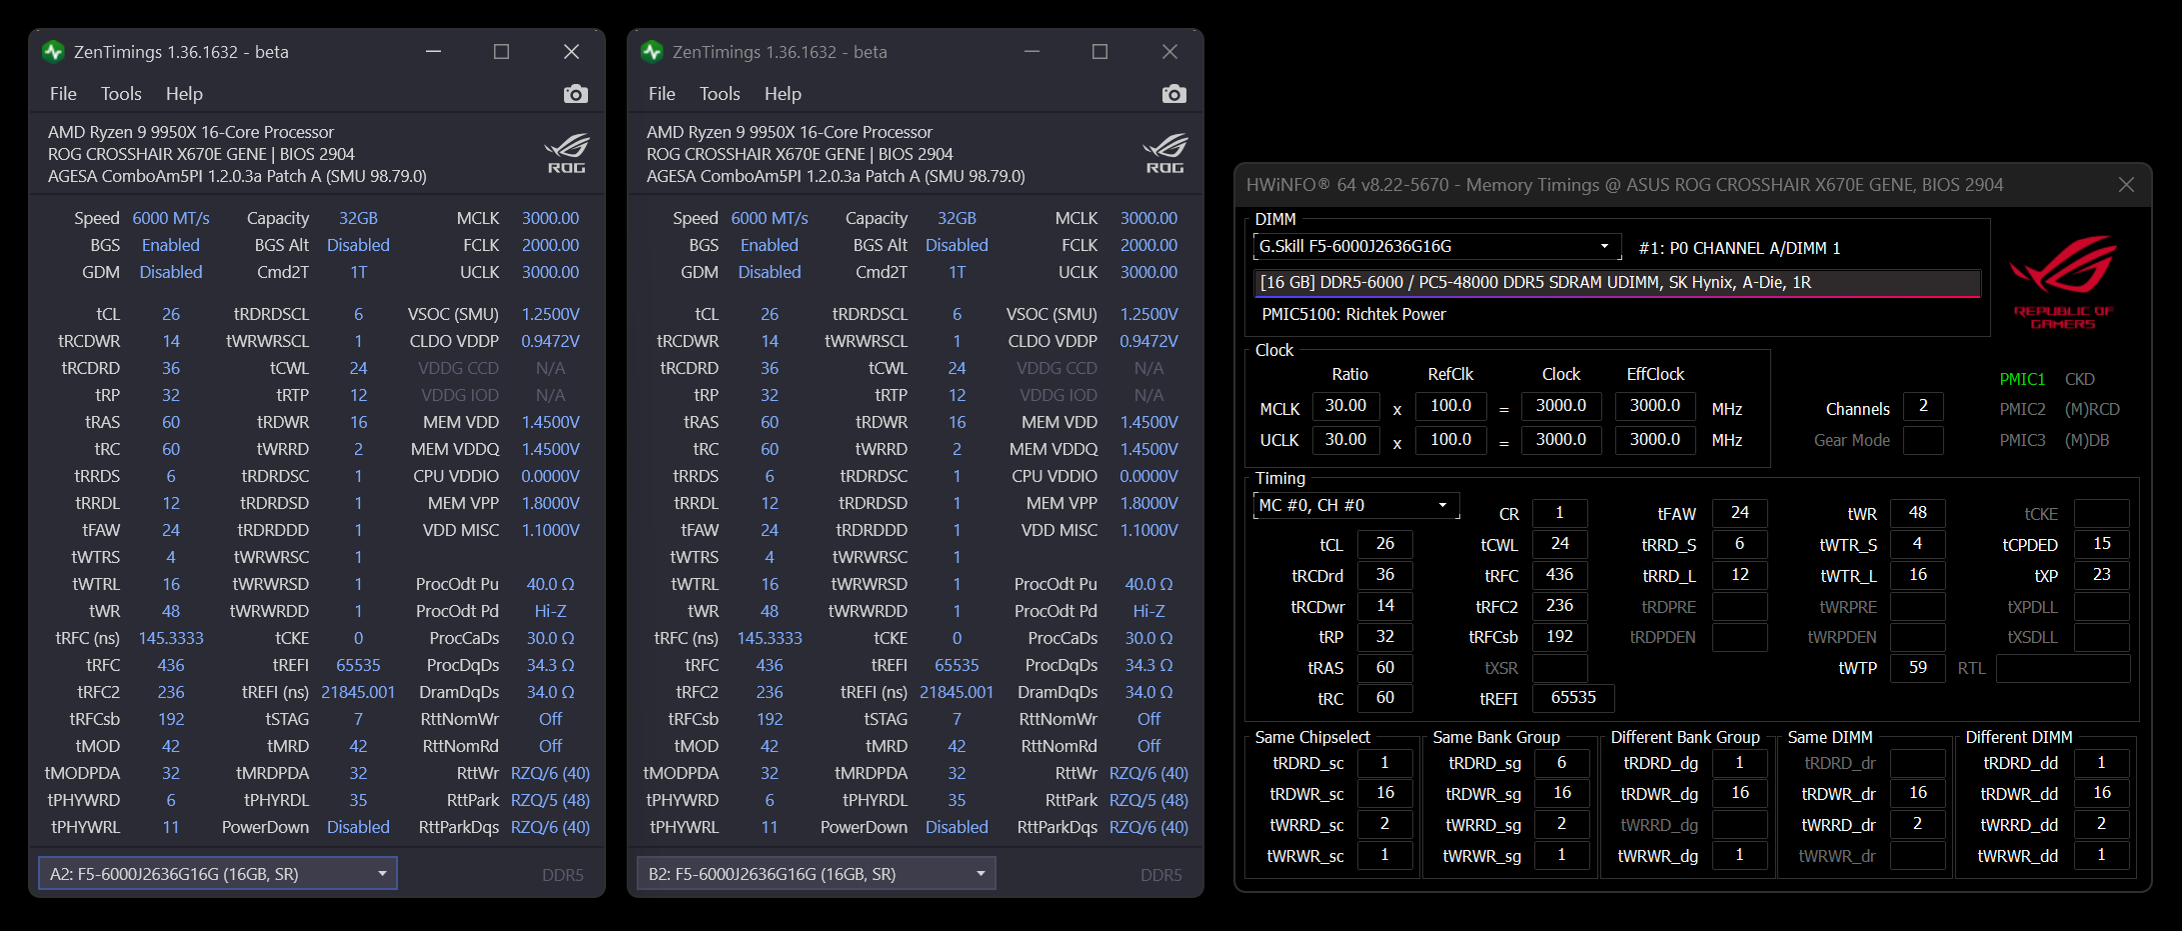Click the UCLK Clock field showing 3000.0
This screenshot has height=931, width=2182.
pos(1561,440)
